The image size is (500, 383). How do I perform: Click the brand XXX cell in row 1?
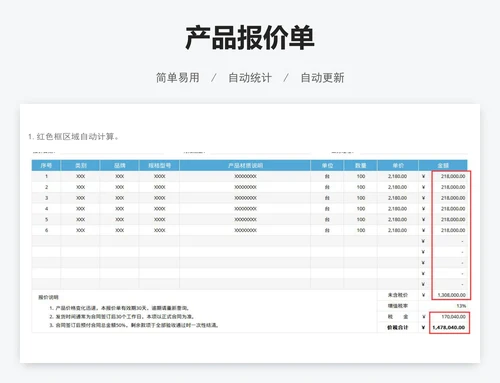click(x=119, y=176)
